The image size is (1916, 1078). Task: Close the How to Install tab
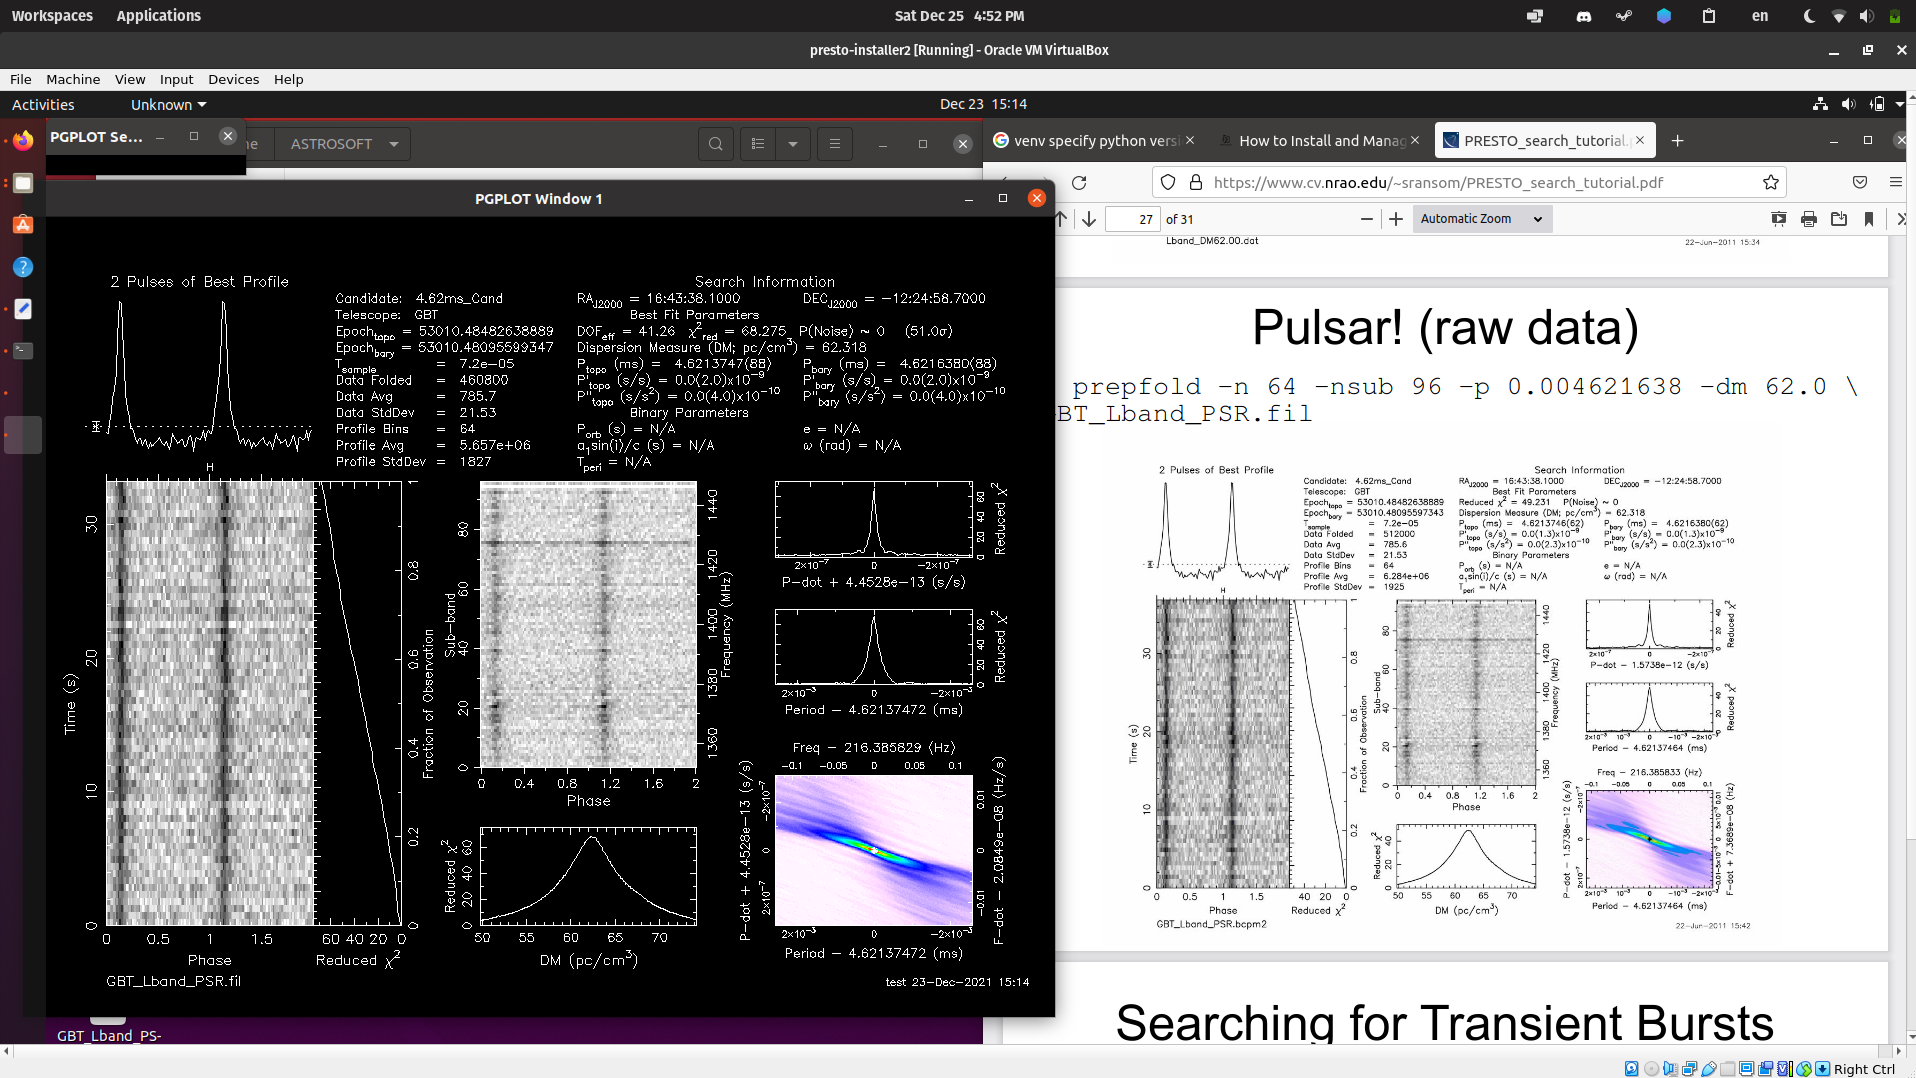[1415, 141]
